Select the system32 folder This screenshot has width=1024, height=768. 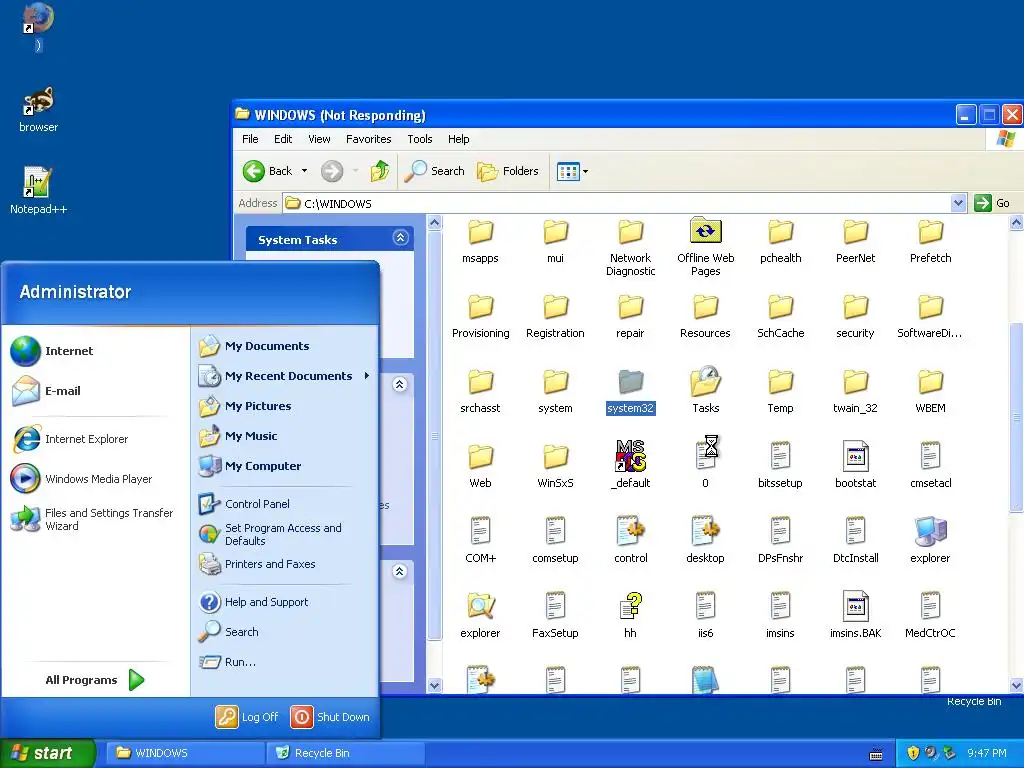pyautogui.click(x=630, y=391)
